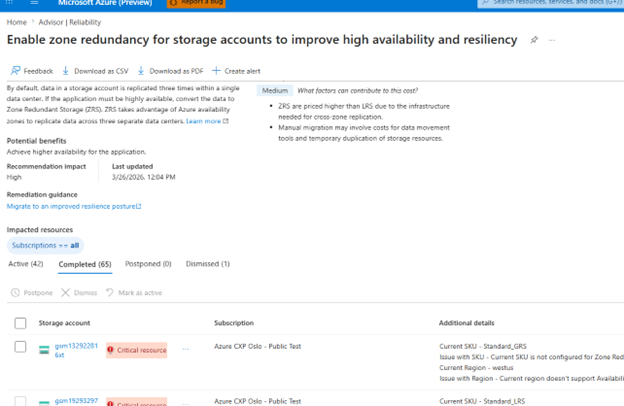This screenshot has width=624, height=406.
Task: Click the Last updated date value
Action: tap(144, 177)
